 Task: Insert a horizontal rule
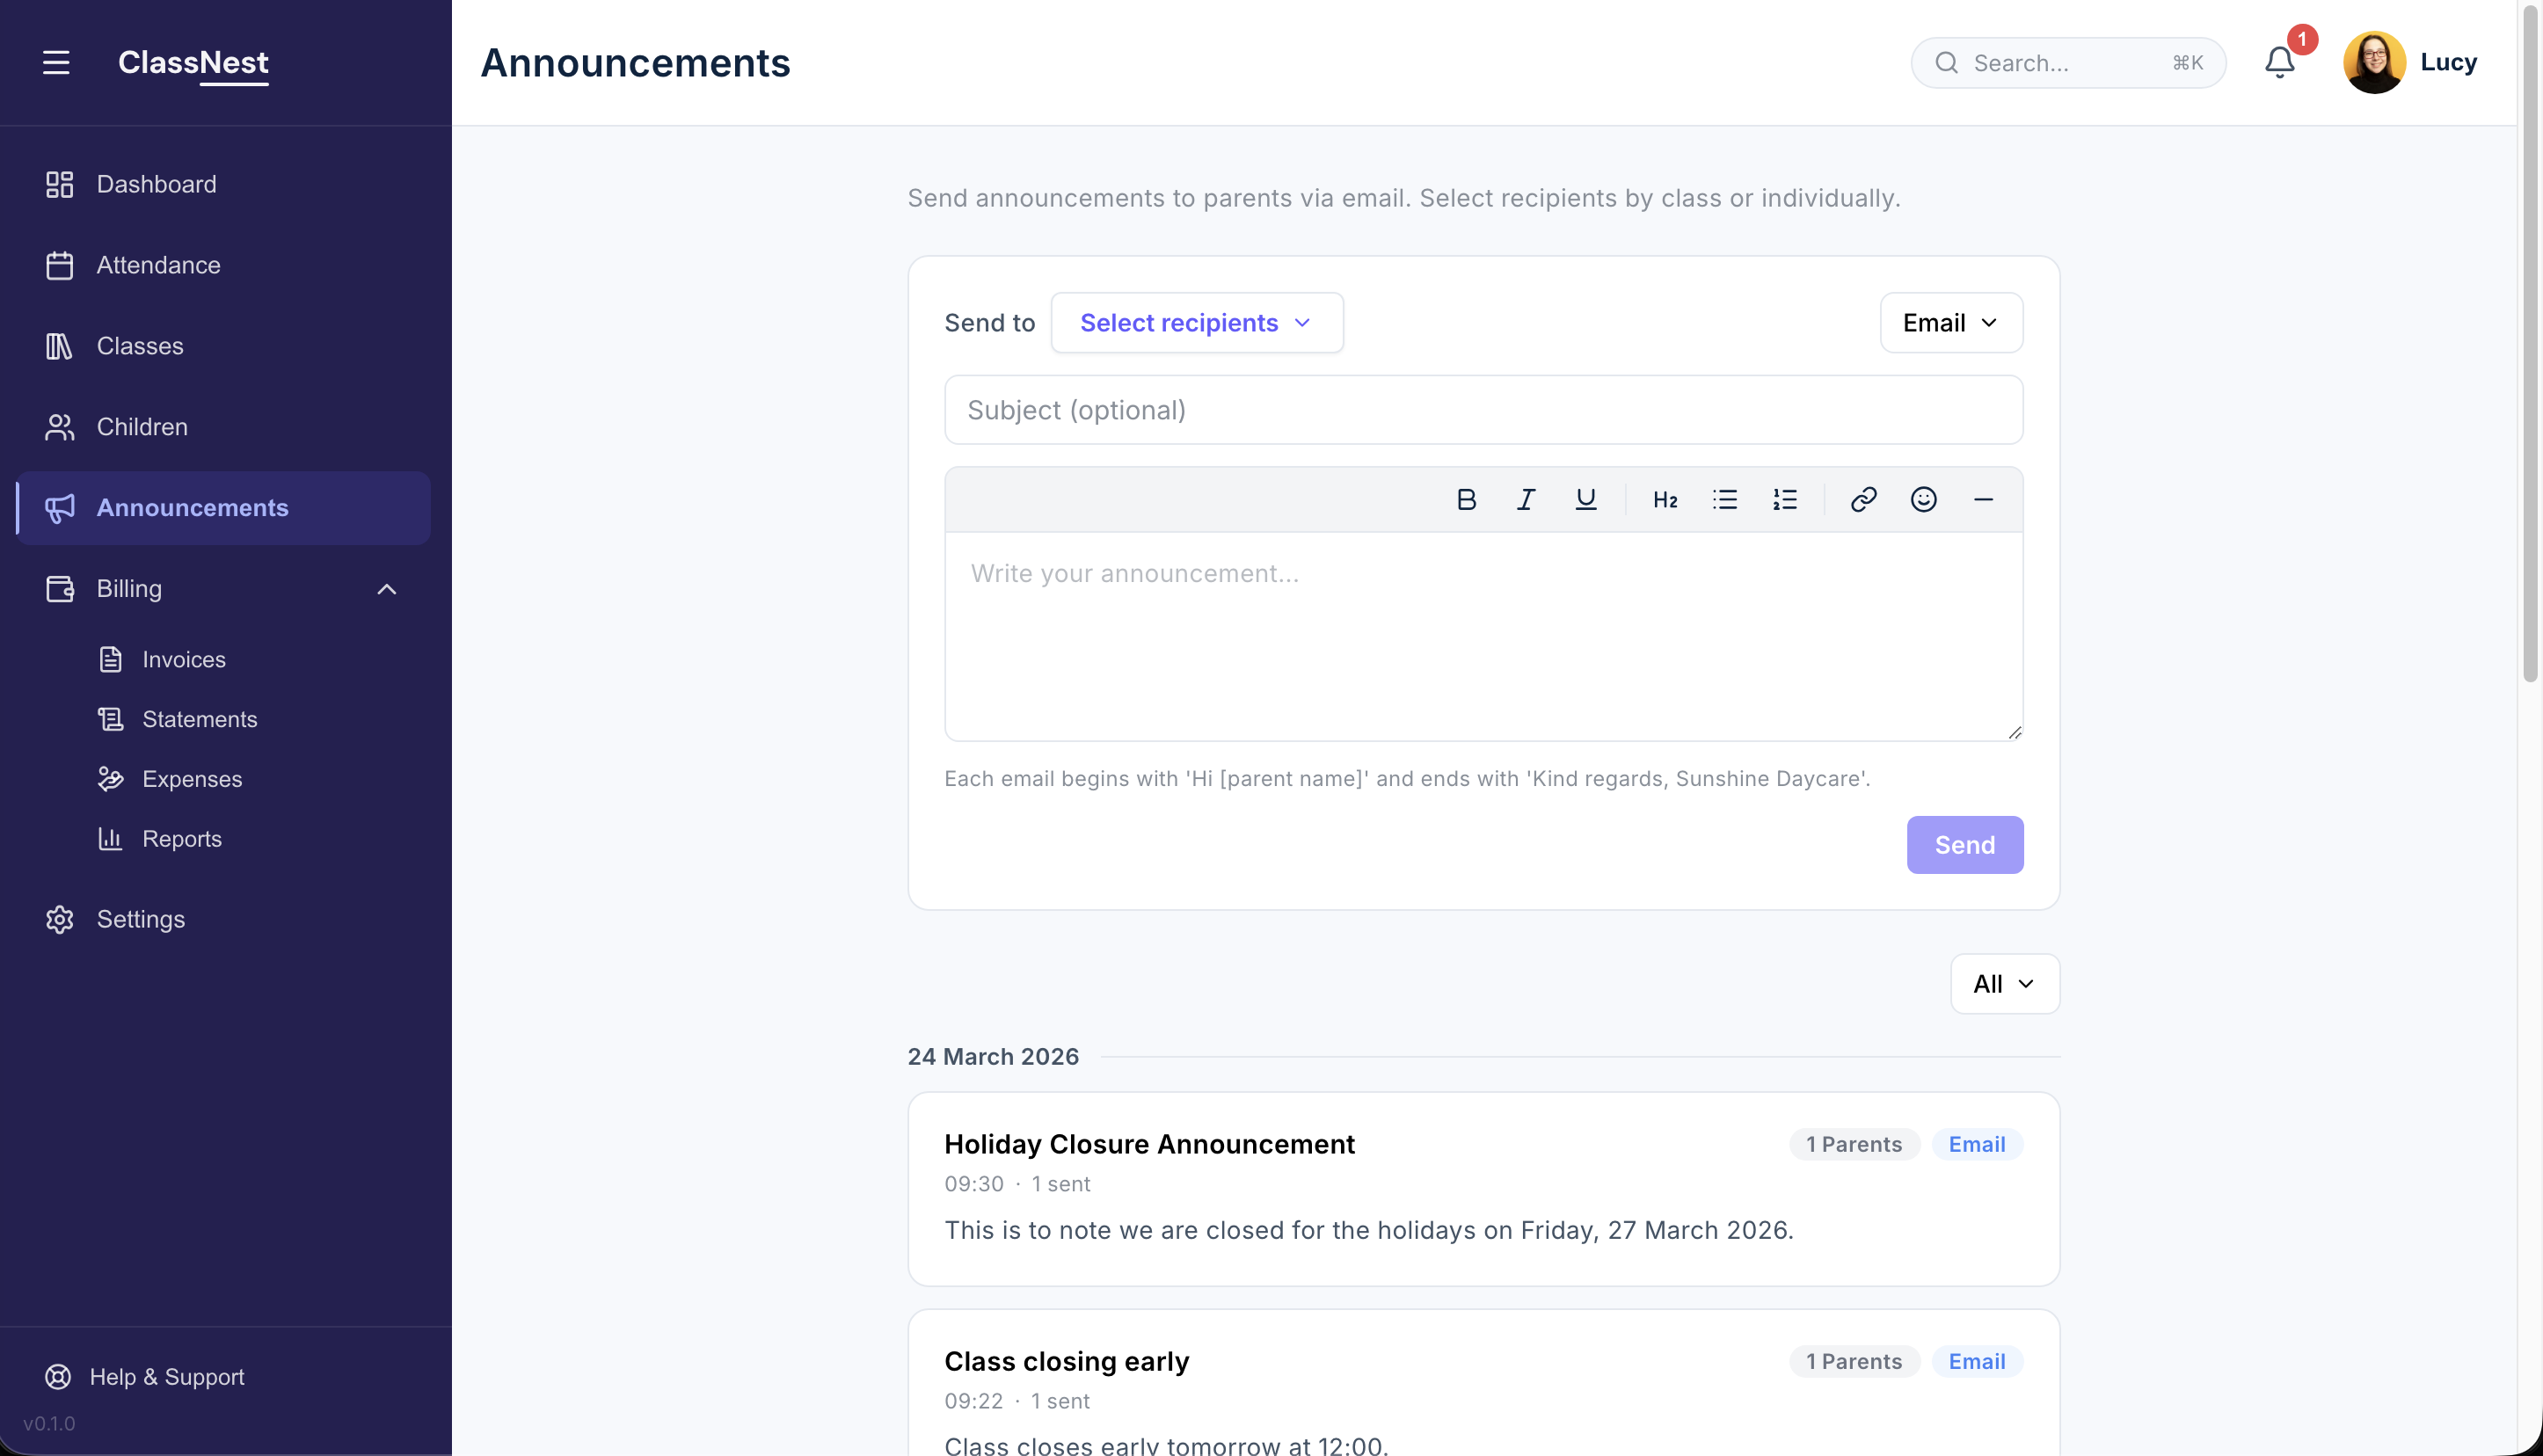click(1983, 500)
